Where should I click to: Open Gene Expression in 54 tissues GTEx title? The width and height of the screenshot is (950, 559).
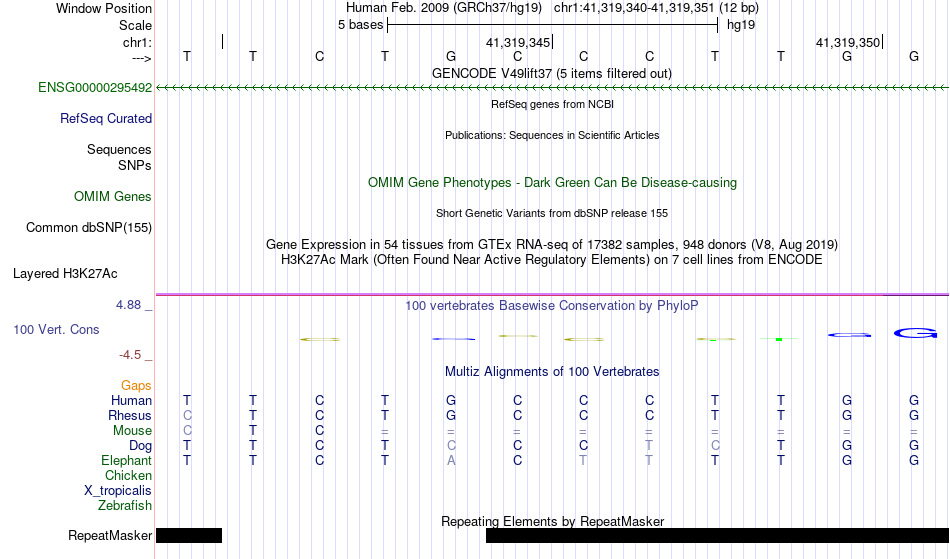[x=551, y=245]
